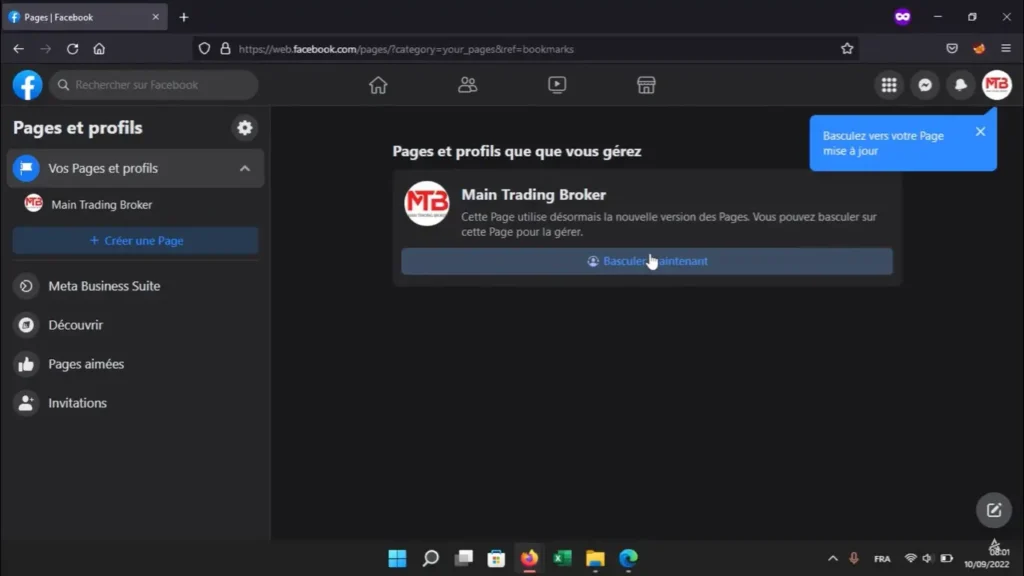This screenshot has height=576, width=1024.
Task: Click the battery tray icon
Action: point(946,558)
